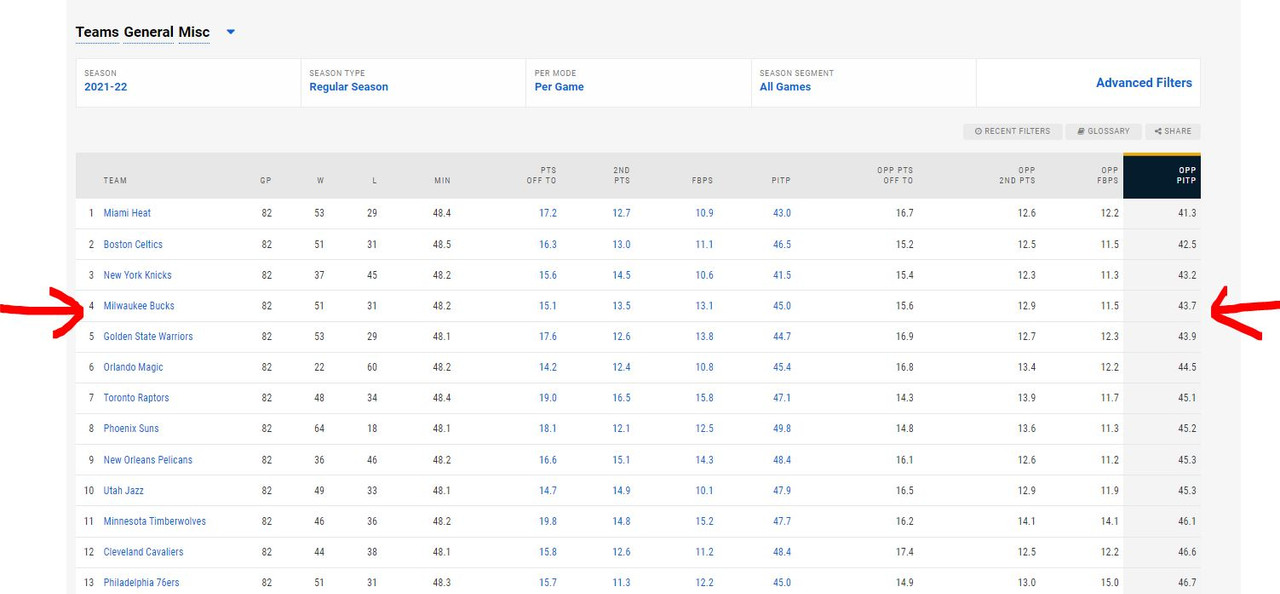Click the Recent Filters button
1280x594 pixels.
1012,131
